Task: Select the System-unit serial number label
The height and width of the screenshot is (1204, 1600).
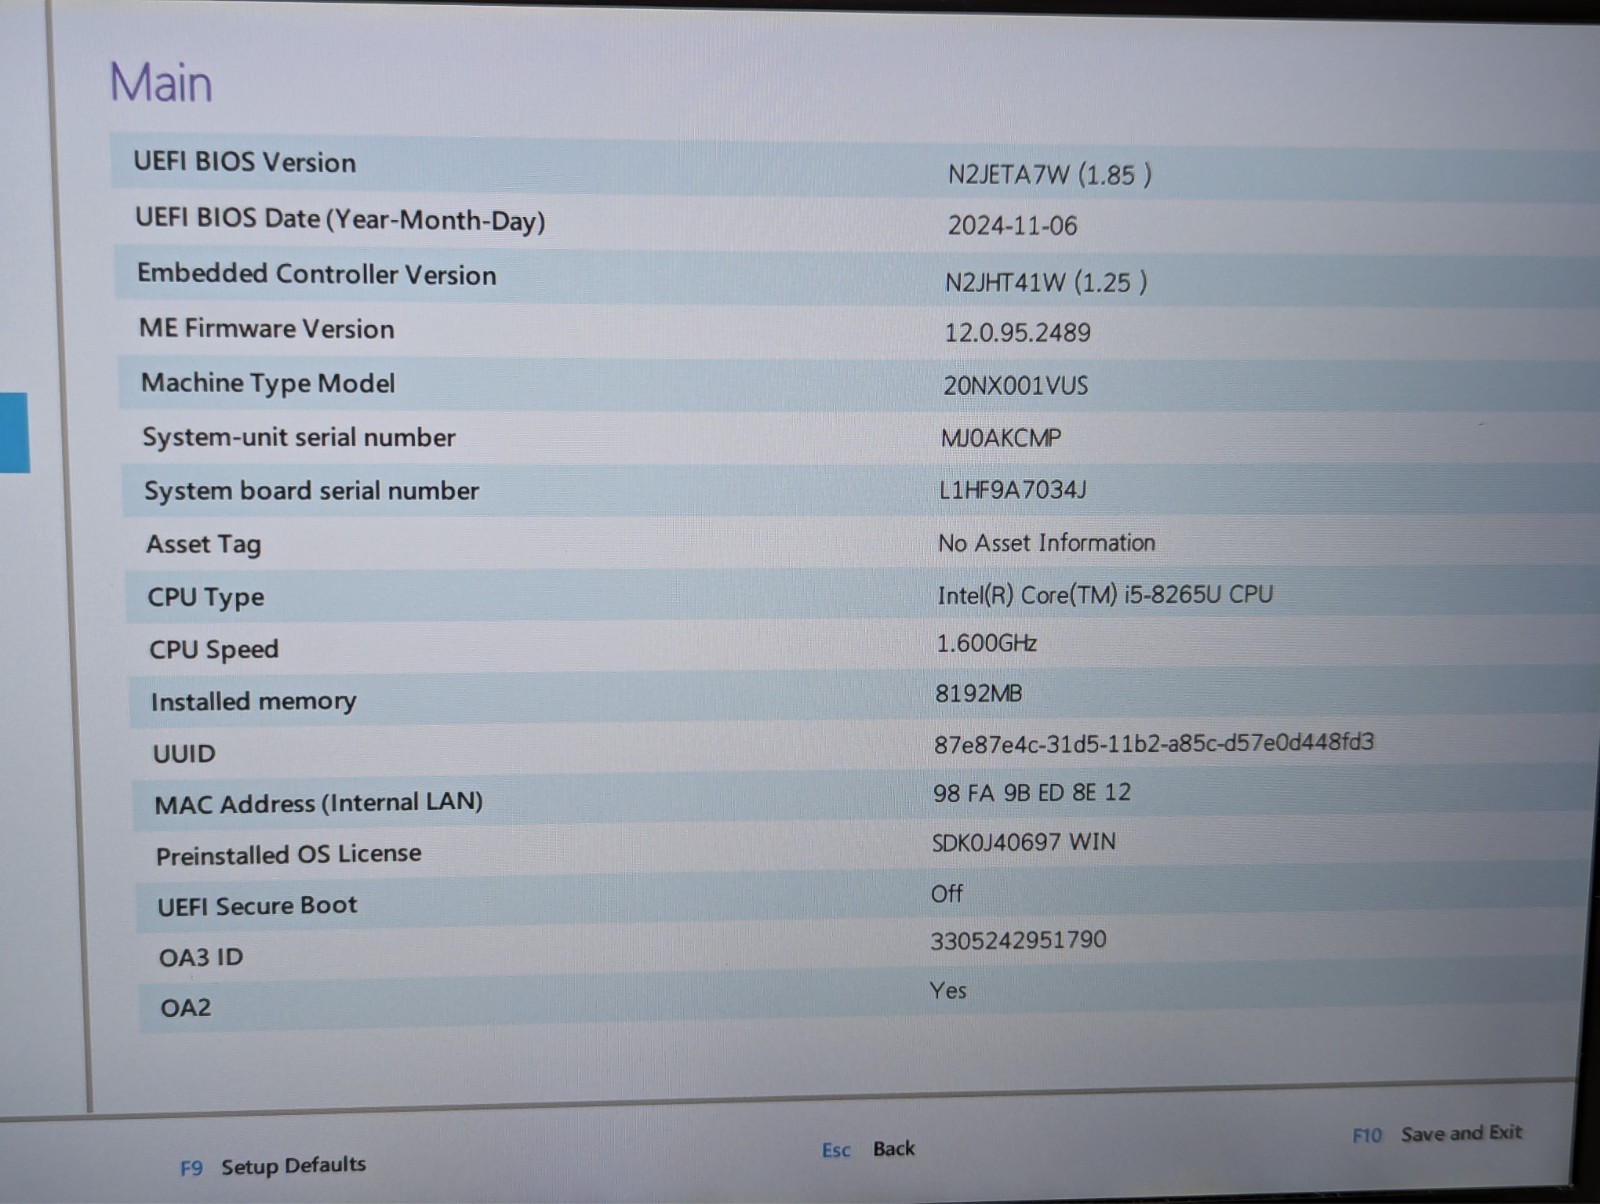Action: pos(299,437)
